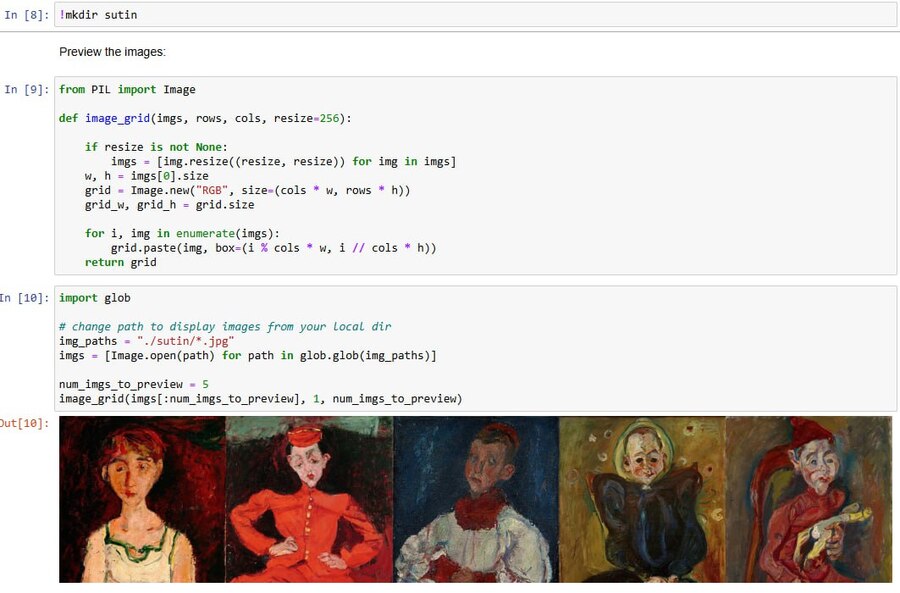
Task: Click the '!mkdir sutin' code cell
Action: (x=475, y=15)
